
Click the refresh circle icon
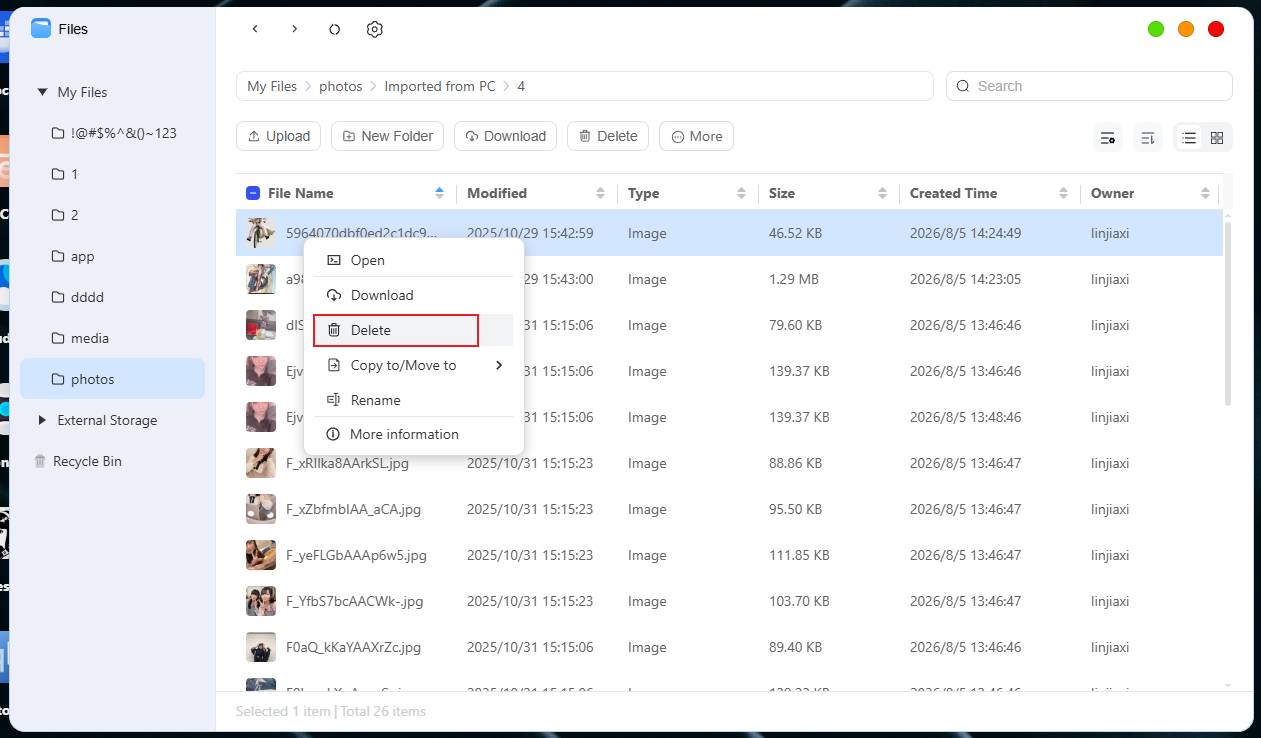click(x=335, y=29)
